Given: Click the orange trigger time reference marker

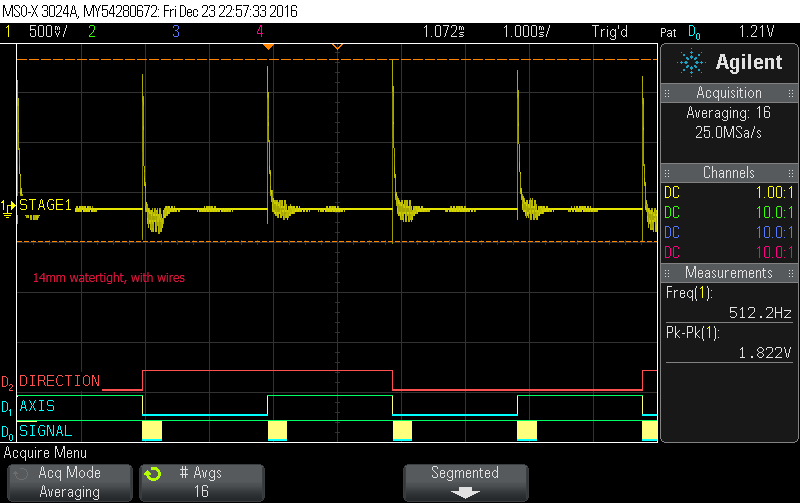Looking at the screenshot, I should (269, 47).
